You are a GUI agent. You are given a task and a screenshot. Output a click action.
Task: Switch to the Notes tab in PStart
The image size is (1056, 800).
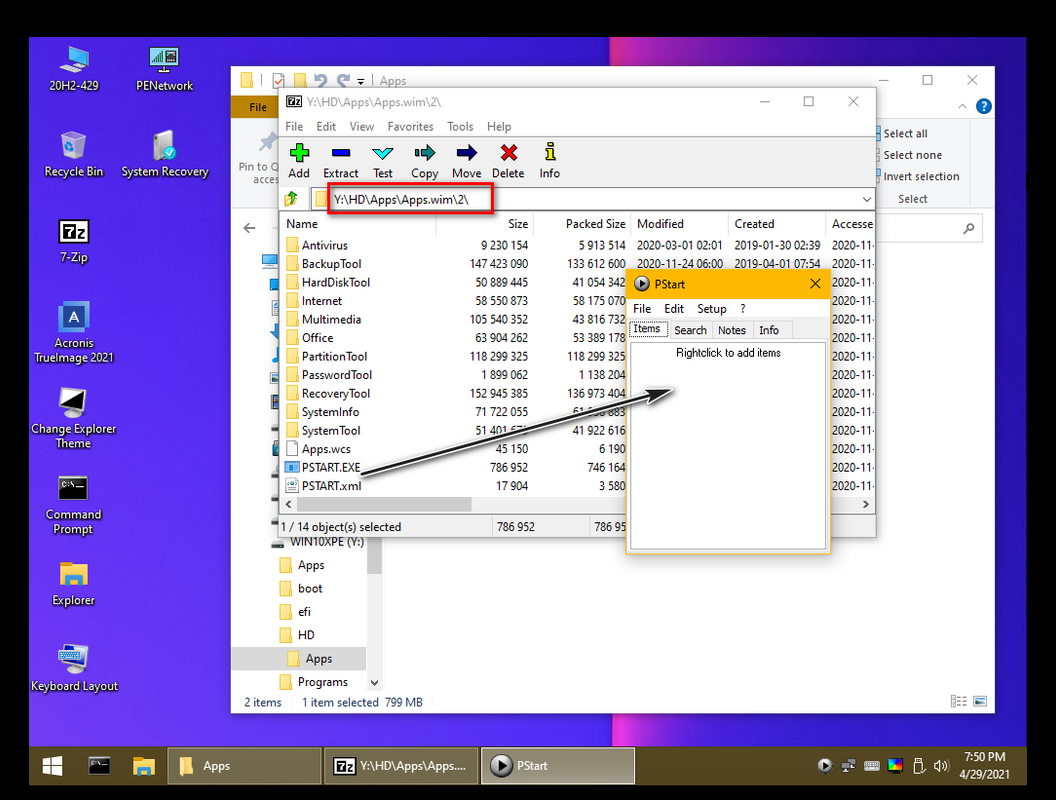click(x=731, y=330)
